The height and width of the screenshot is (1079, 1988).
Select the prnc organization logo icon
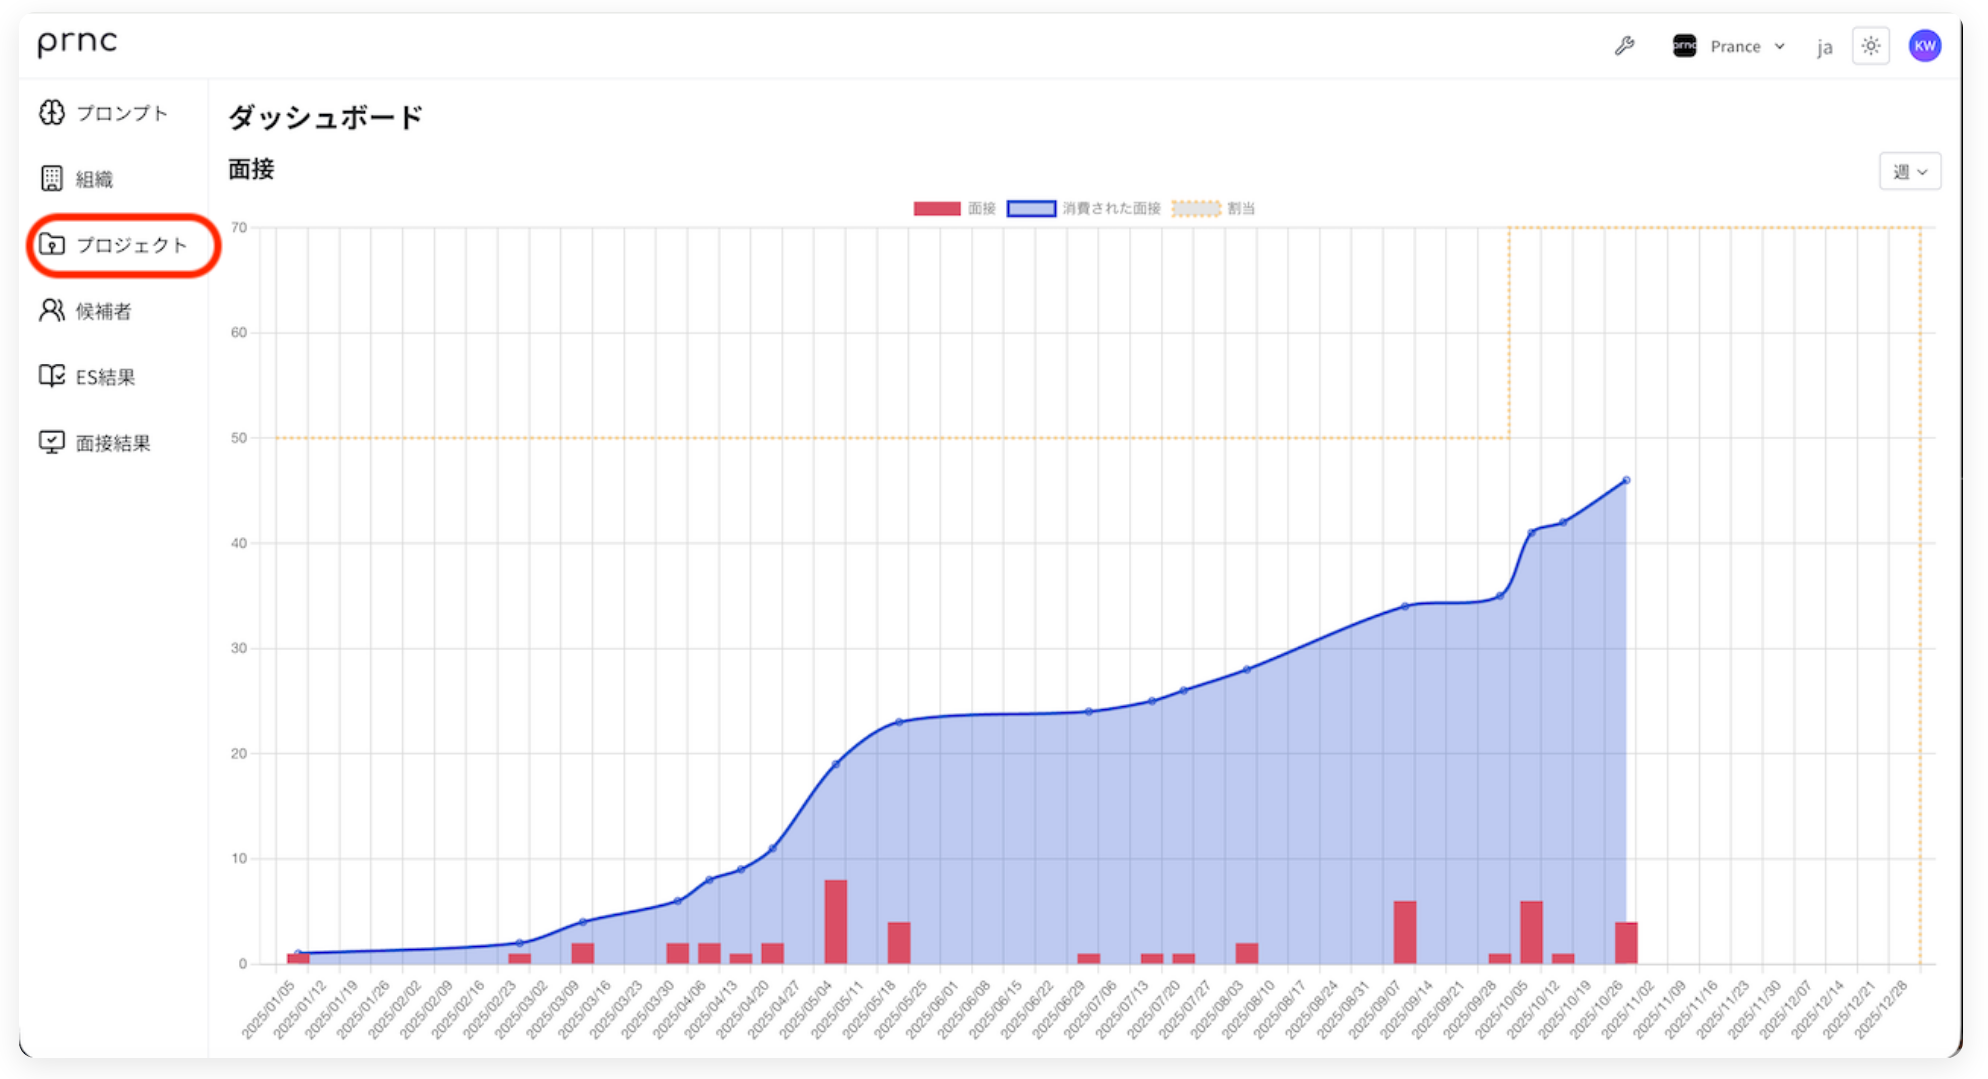[1684, 46]
